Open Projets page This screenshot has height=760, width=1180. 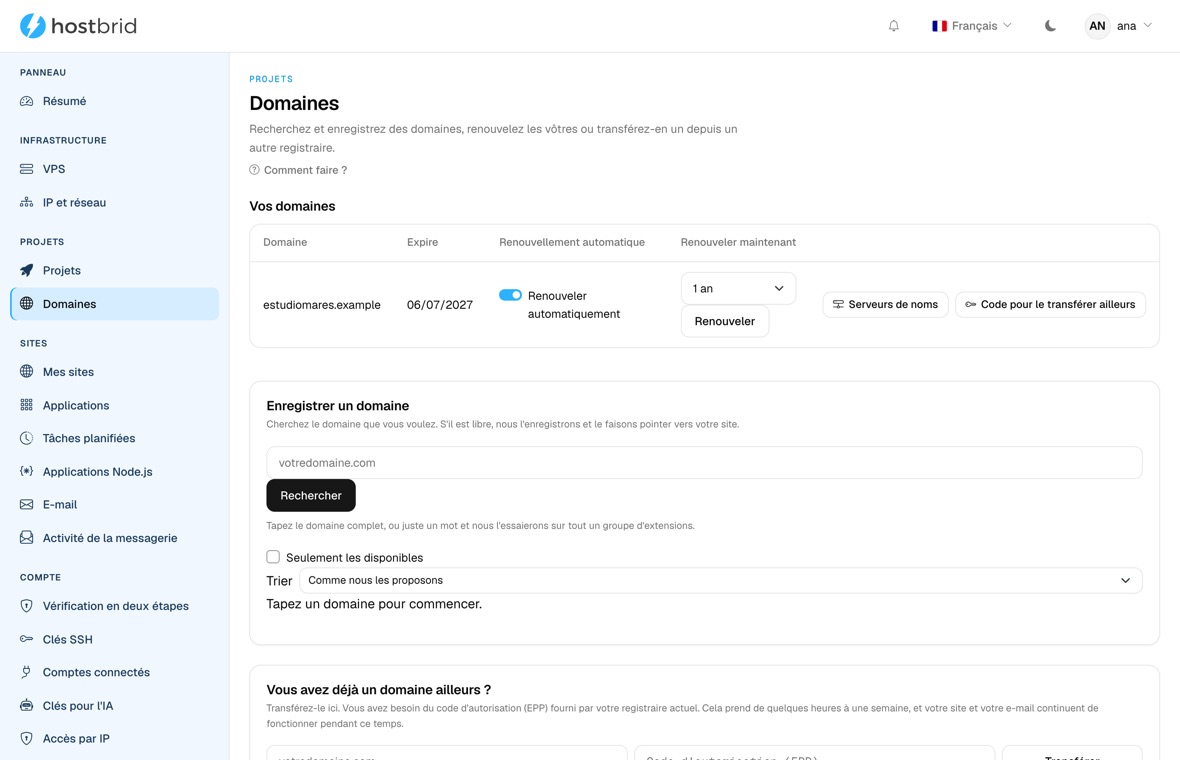114,270
